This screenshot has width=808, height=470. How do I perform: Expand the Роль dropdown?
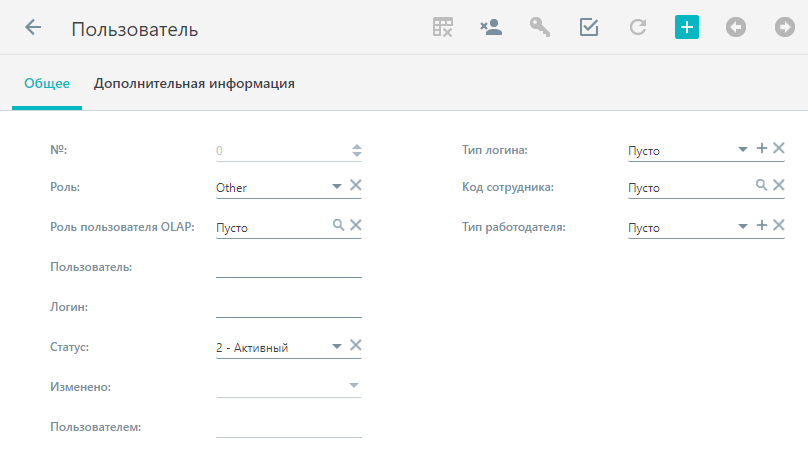[x=336, y=187]
